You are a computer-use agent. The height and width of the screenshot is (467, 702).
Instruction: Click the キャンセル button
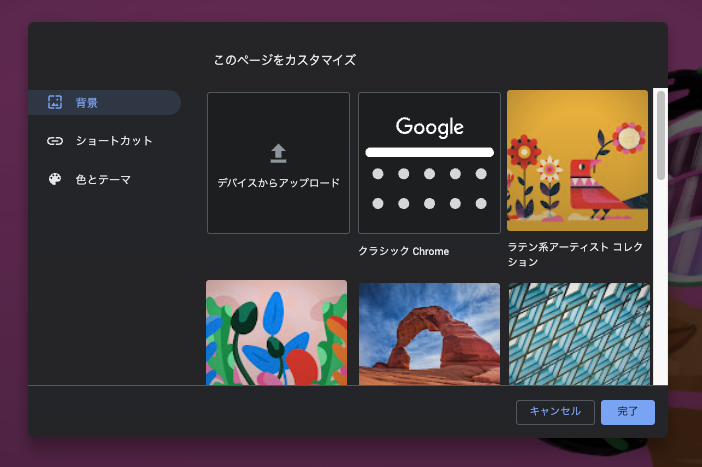(x=555, y=412)
